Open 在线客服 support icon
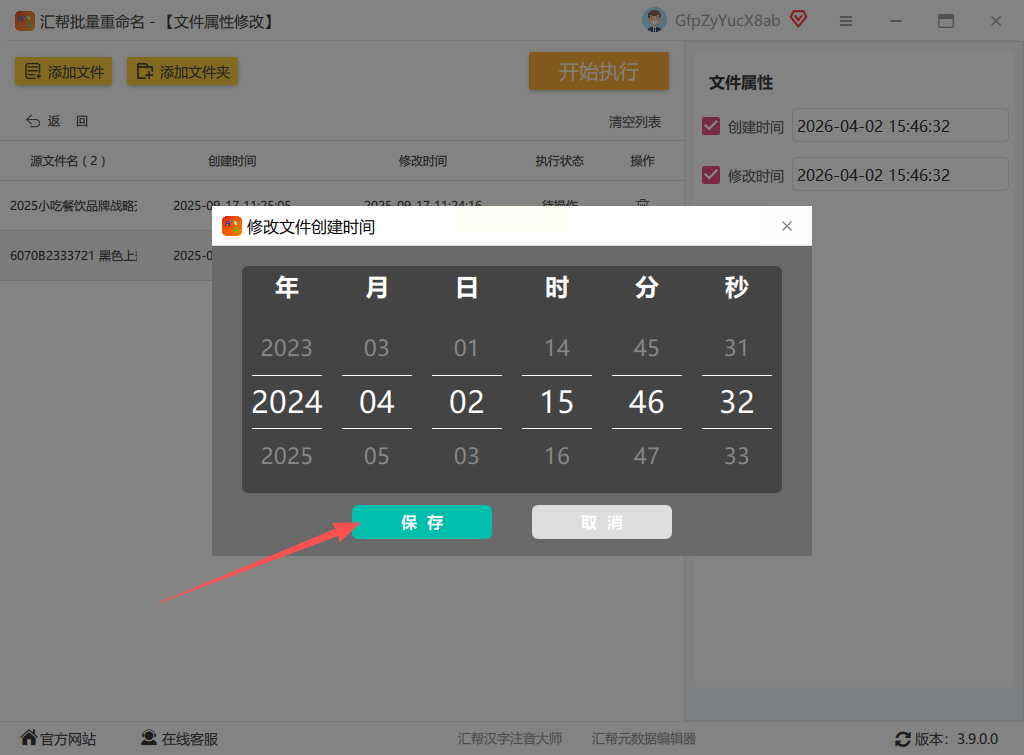Viewport: 1024px width, 755px height. (x=149, y=737)
